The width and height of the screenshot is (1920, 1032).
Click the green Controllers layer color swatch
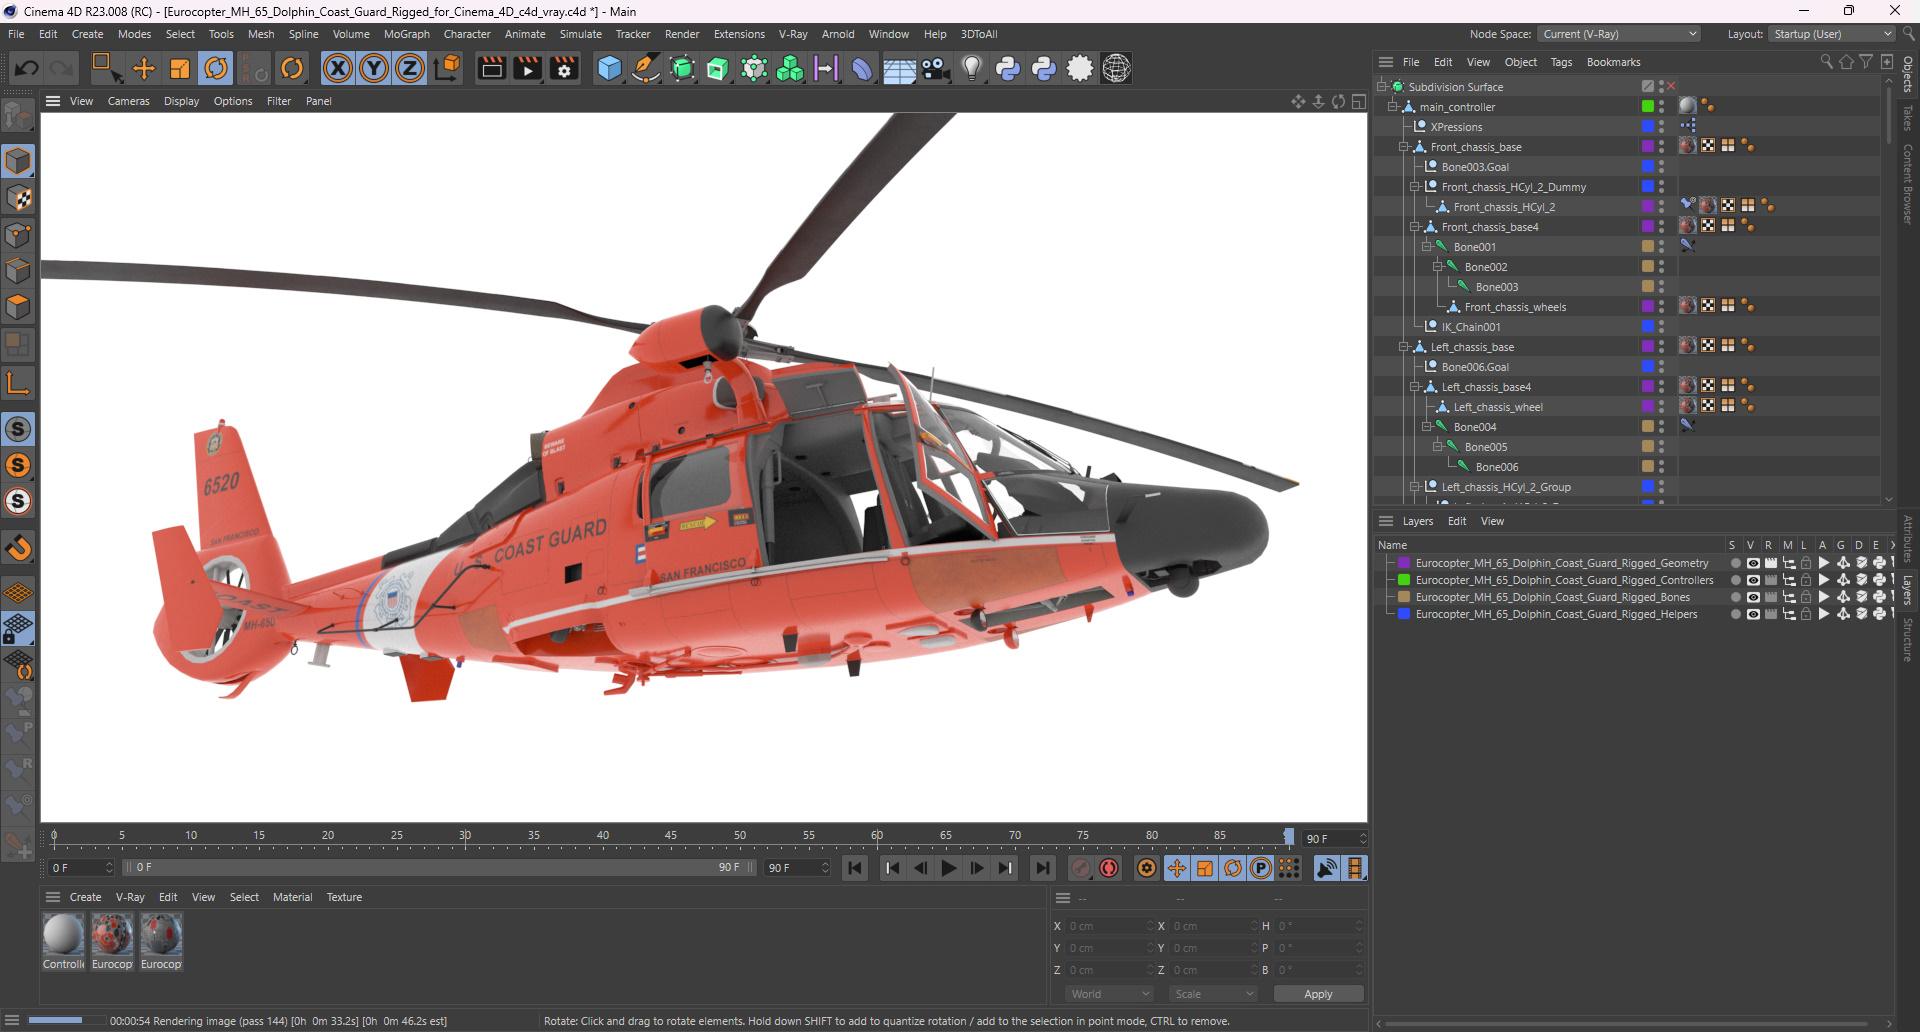1404,580
